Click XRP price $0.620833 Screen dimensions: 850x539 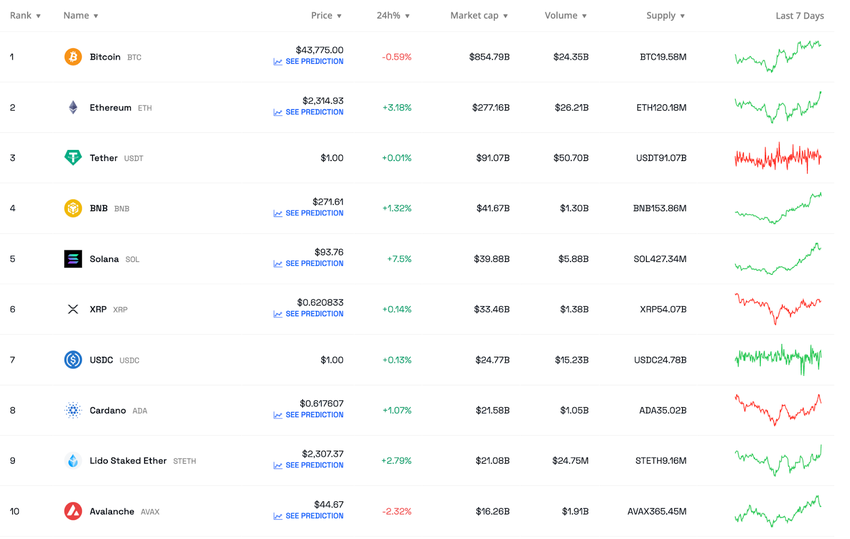point(320,302)
